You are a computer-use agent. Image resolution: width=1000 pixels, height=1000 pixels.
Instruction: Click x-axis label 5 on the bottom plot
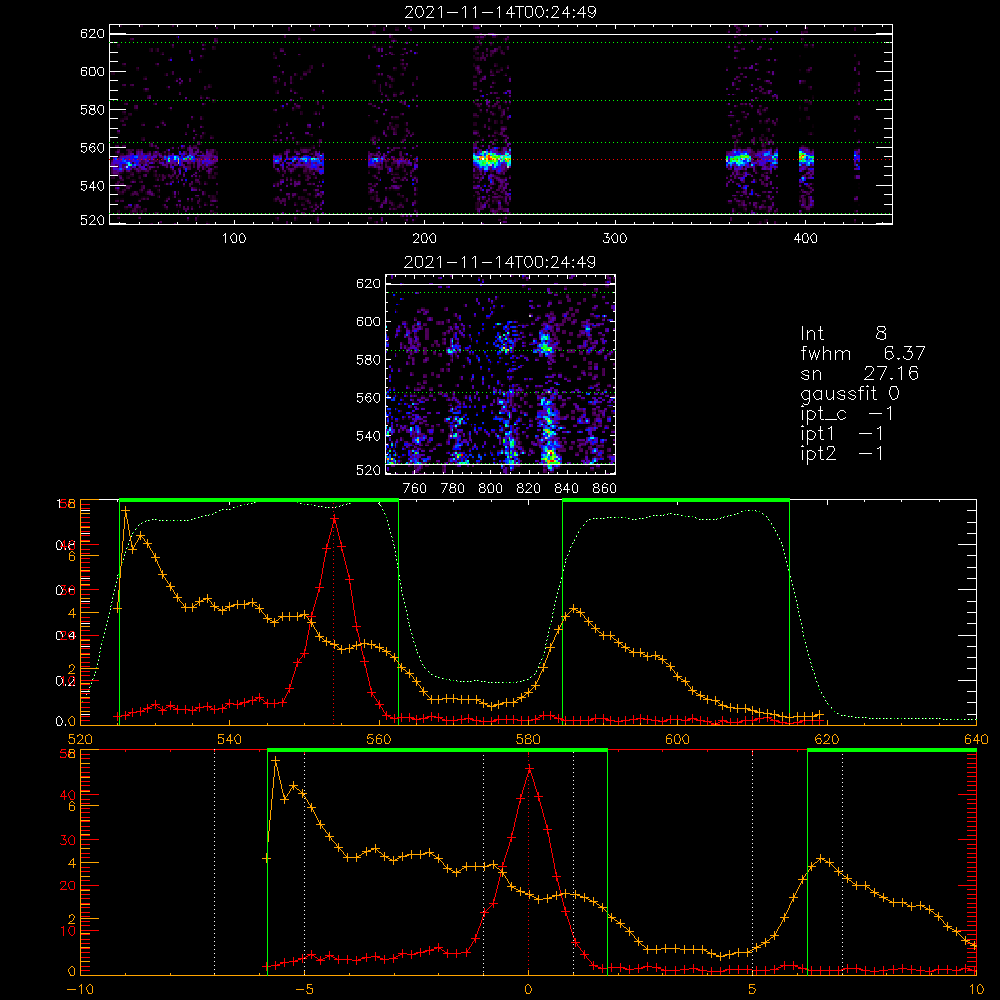tap(753, 989)
